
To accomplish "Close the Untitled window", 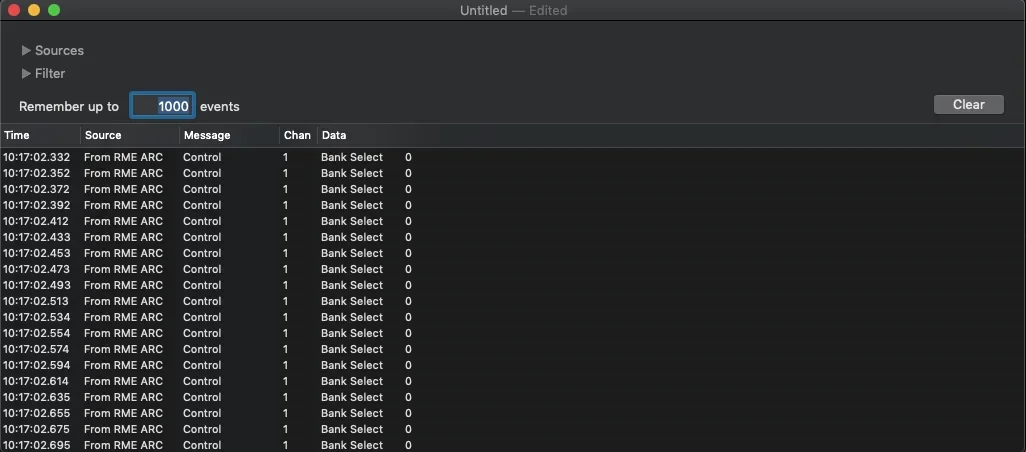I will pyautogui.click(x=14, y=10).
